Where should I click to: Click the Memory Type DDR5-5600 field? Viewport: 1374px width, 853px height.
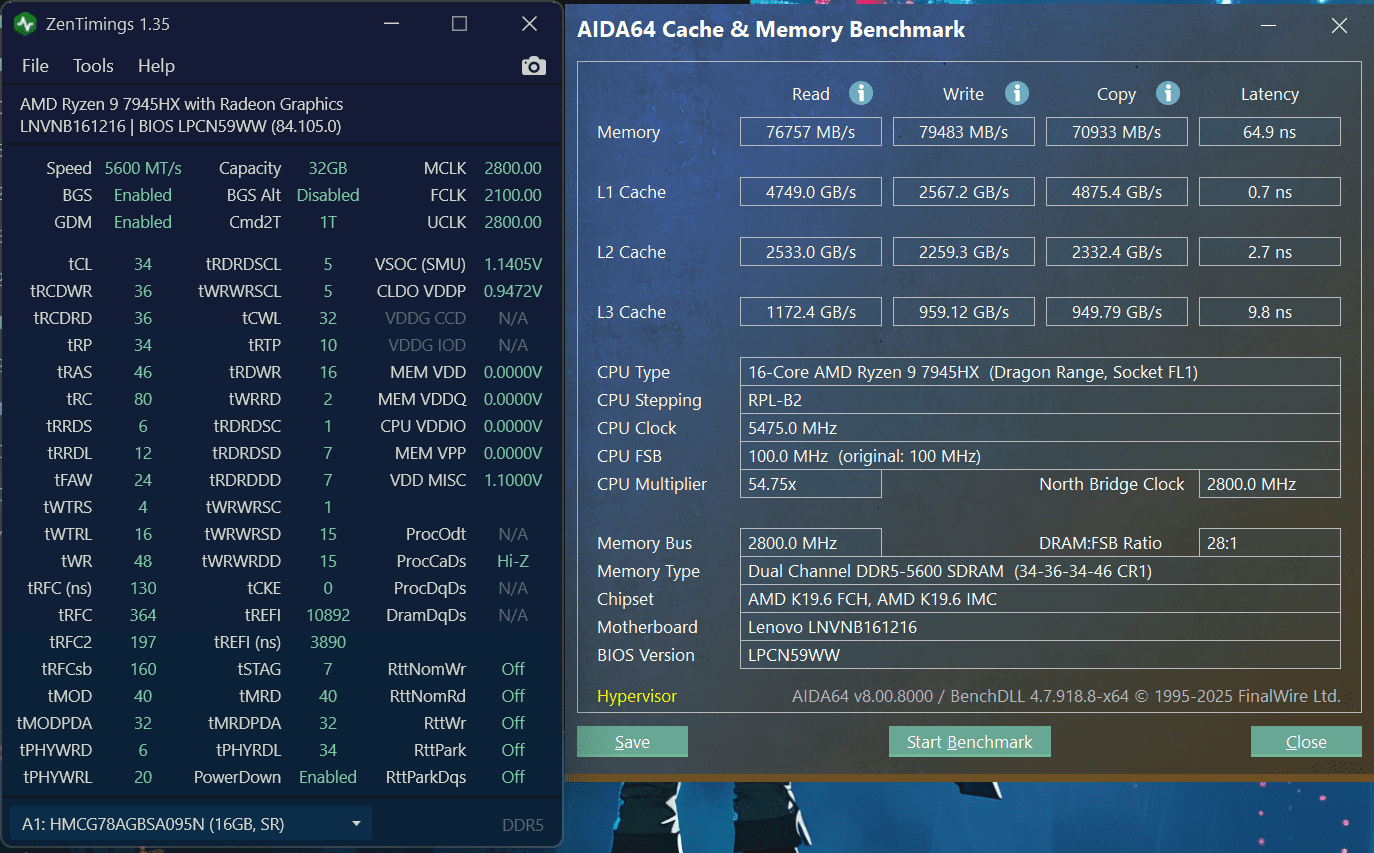(x=1040, y=571)
